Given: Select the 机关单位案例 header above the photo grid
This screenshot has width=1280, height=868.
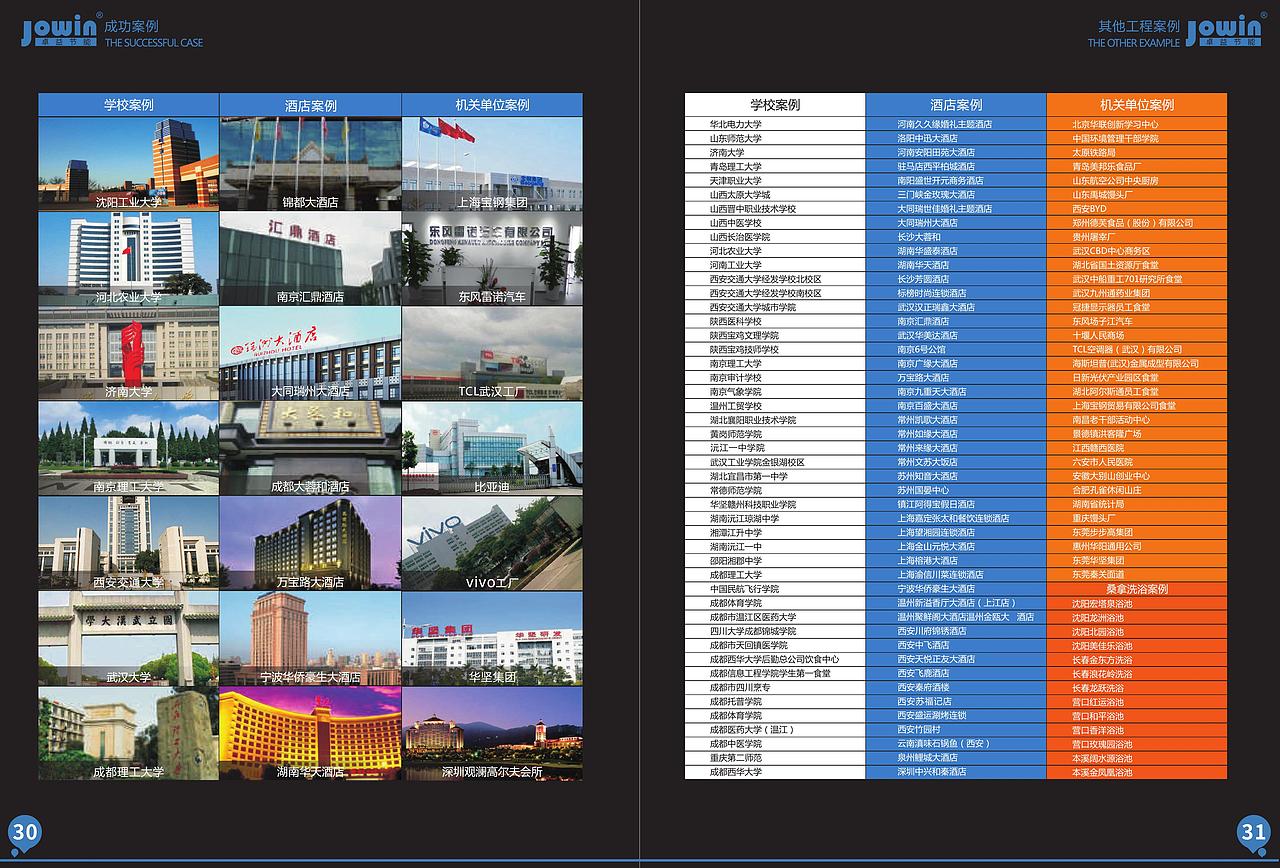Looking at the screenshot, I should point(492,105).
